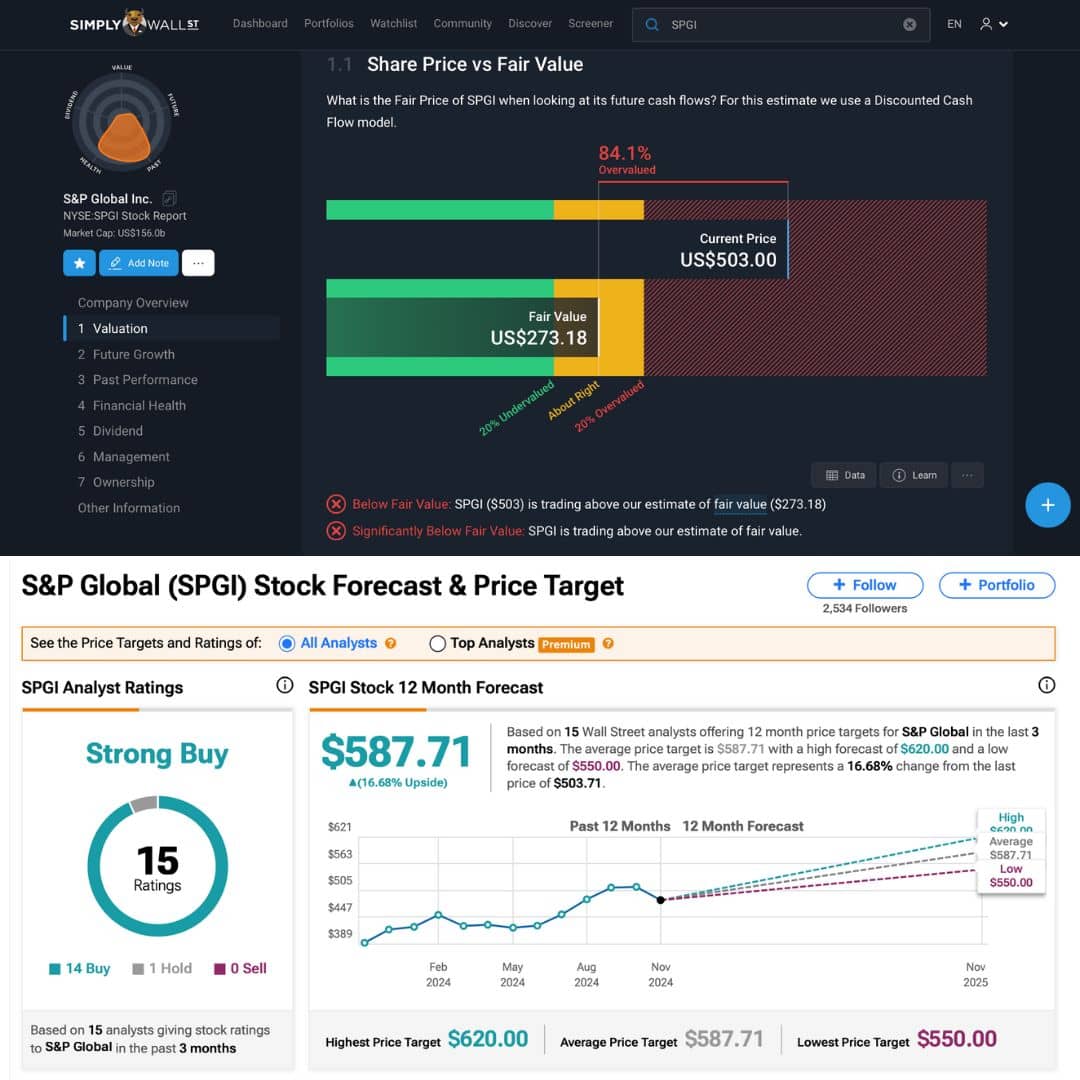The image size is (1080, 1080).
Task: Click the Portfolio button
Action: (x=997, y=585)
